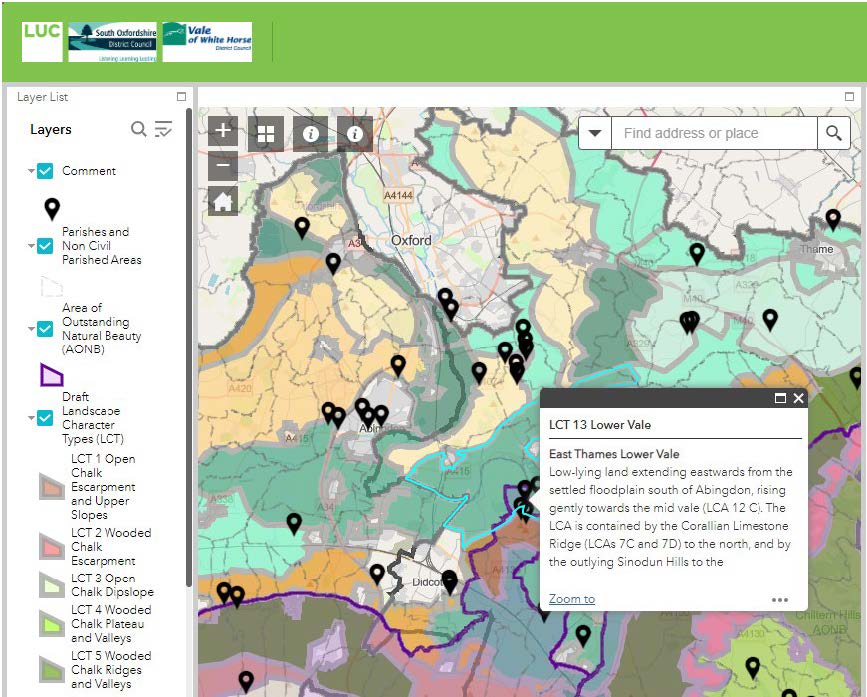Open popup more options ellipsis menu
867x697 pixels.
(x=780, y=600)
